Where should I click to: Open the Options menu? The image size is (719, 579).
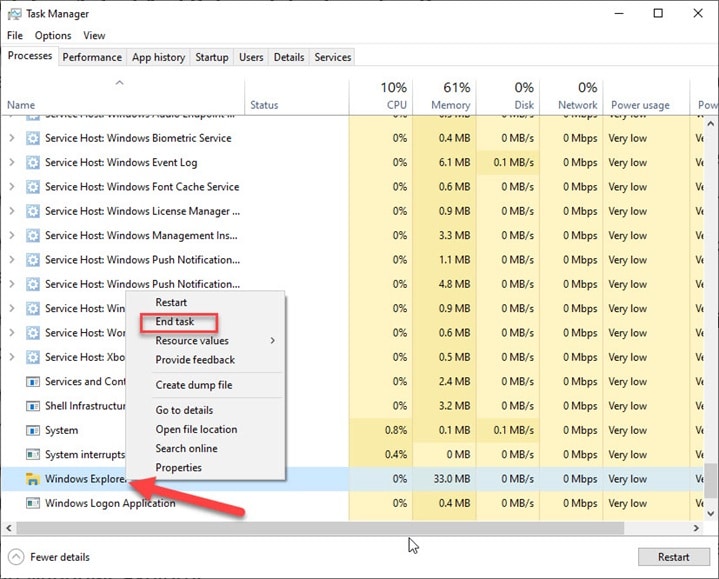[53, 35]
